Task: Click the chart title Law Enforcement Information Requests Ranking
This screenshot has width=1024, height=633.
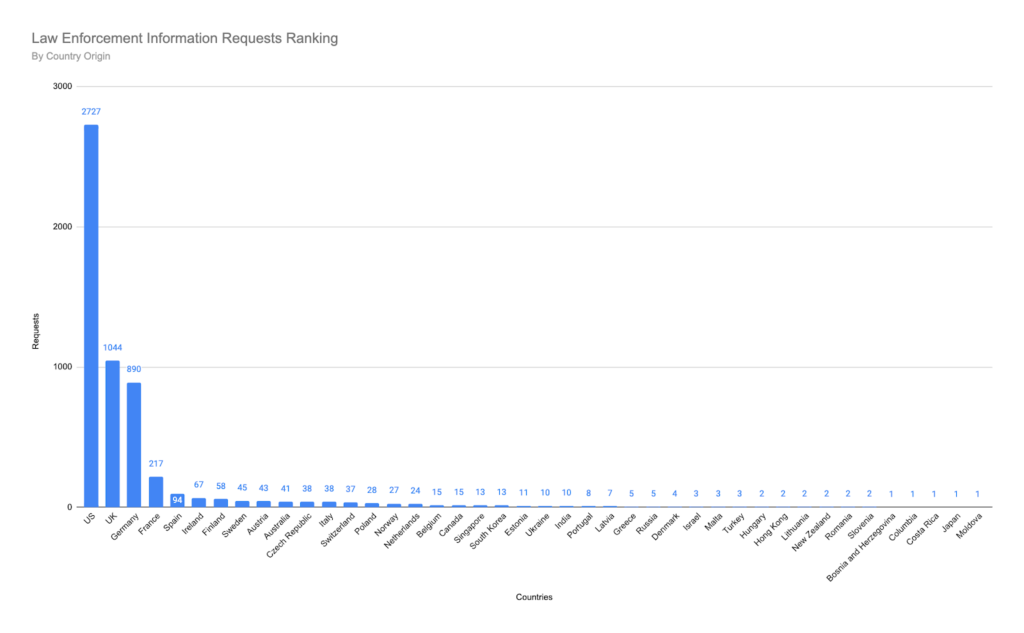Action: (185, 38)
